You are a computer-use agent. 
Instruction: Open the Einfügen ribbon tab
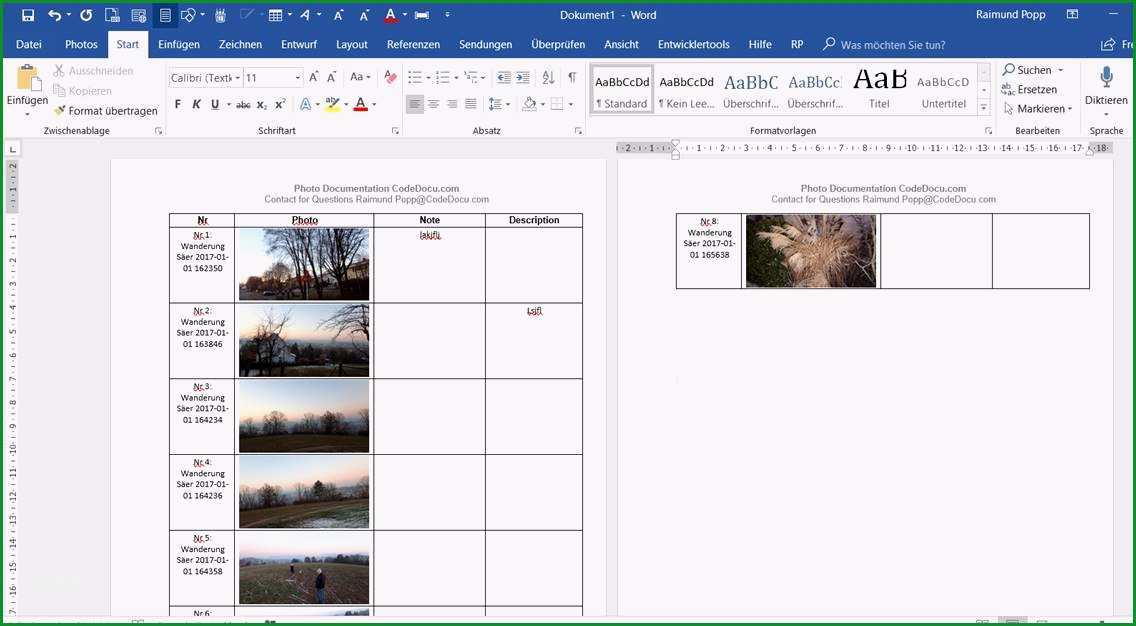click(x=179, y=44)
